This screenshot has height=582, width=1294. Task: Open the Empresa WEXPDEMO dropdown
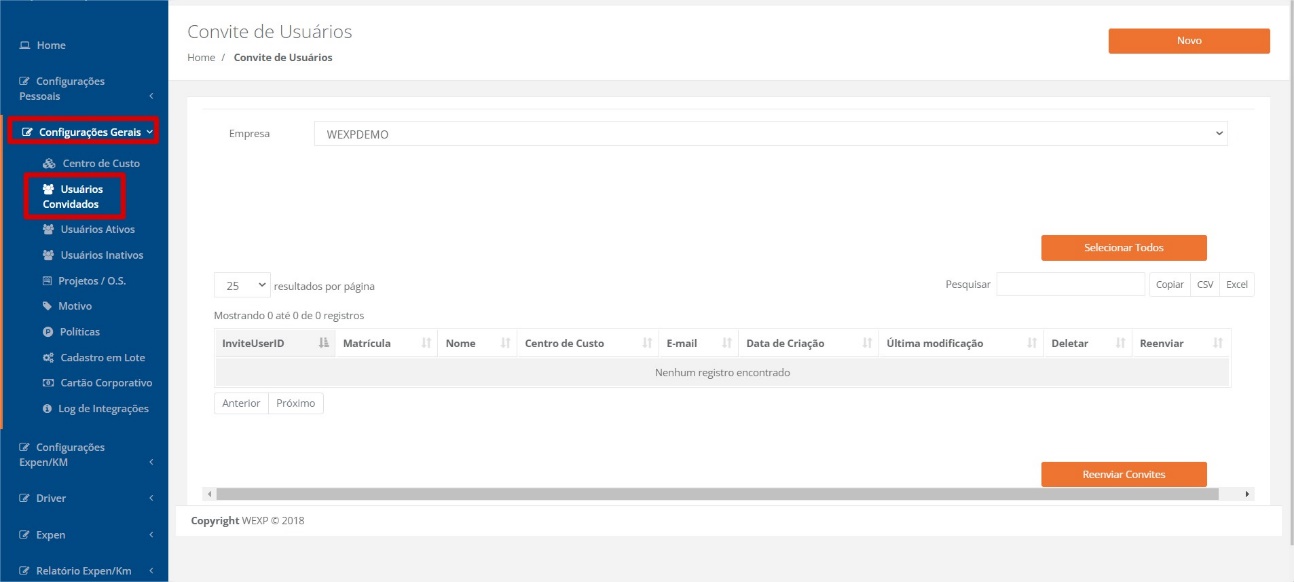(x=770, y=134)
